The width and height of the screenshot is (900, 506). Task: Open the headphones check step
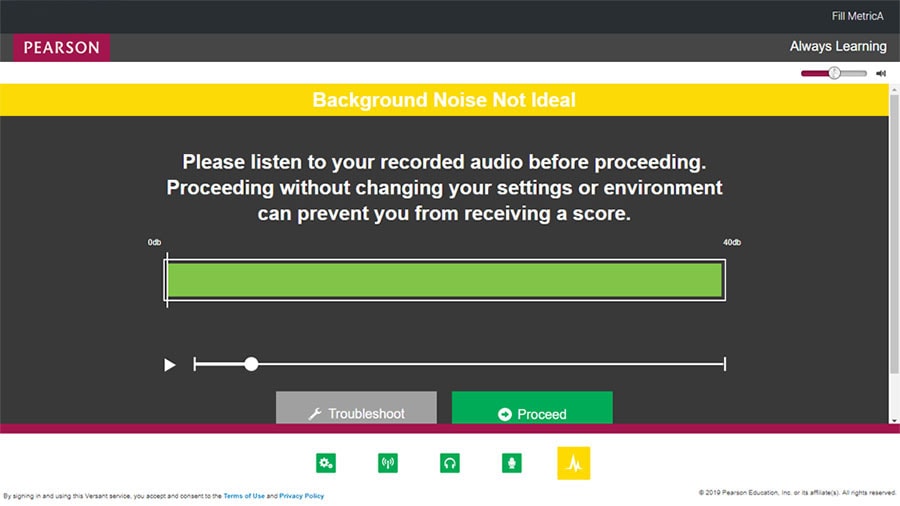(450, 463)
